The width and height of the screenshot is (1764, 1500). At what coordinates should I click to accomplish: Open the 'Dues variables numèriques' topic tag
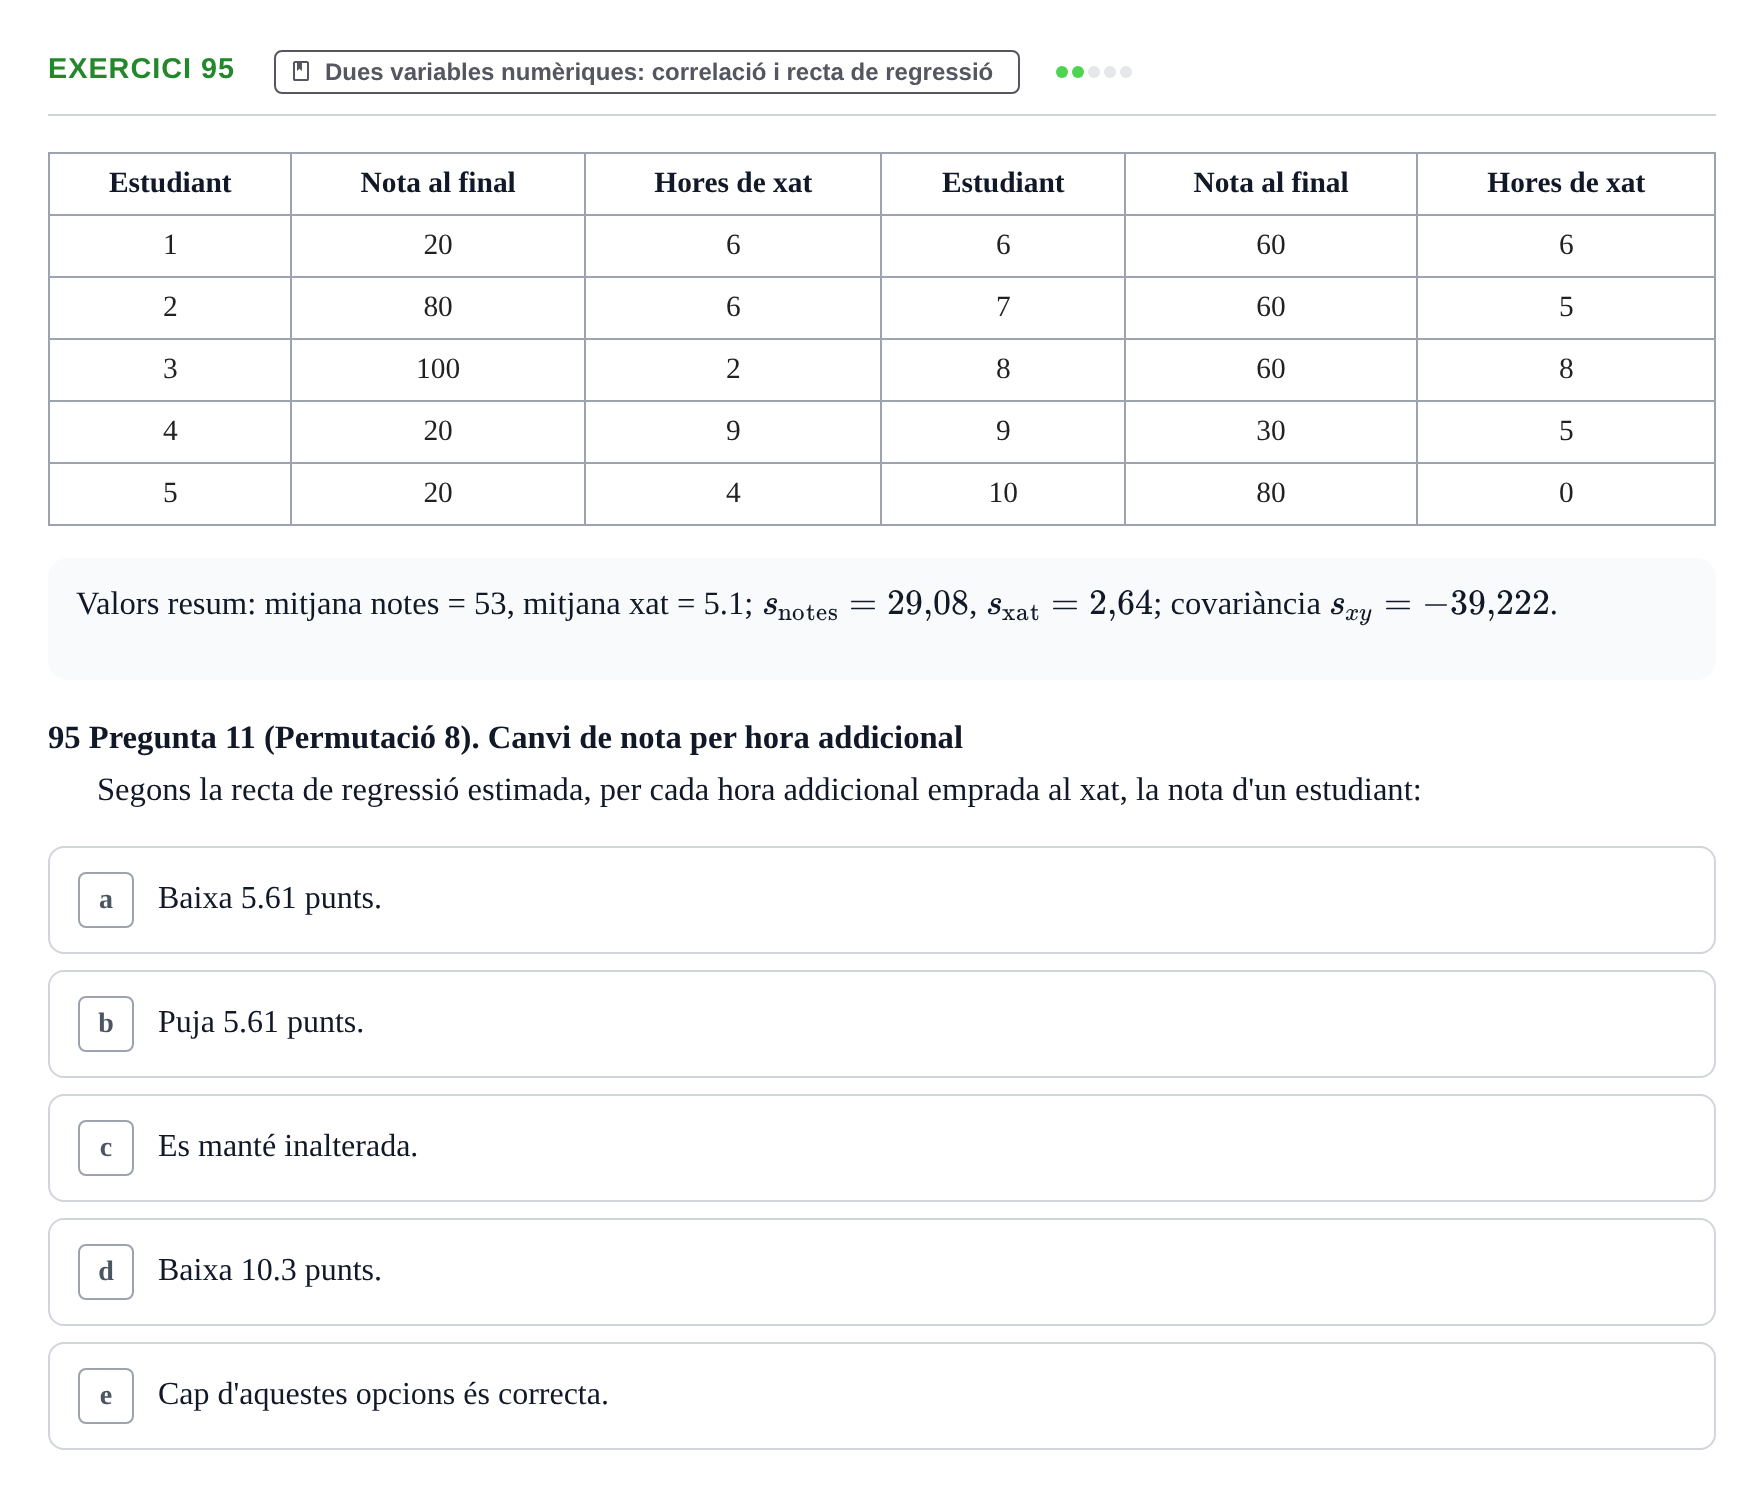647,72
